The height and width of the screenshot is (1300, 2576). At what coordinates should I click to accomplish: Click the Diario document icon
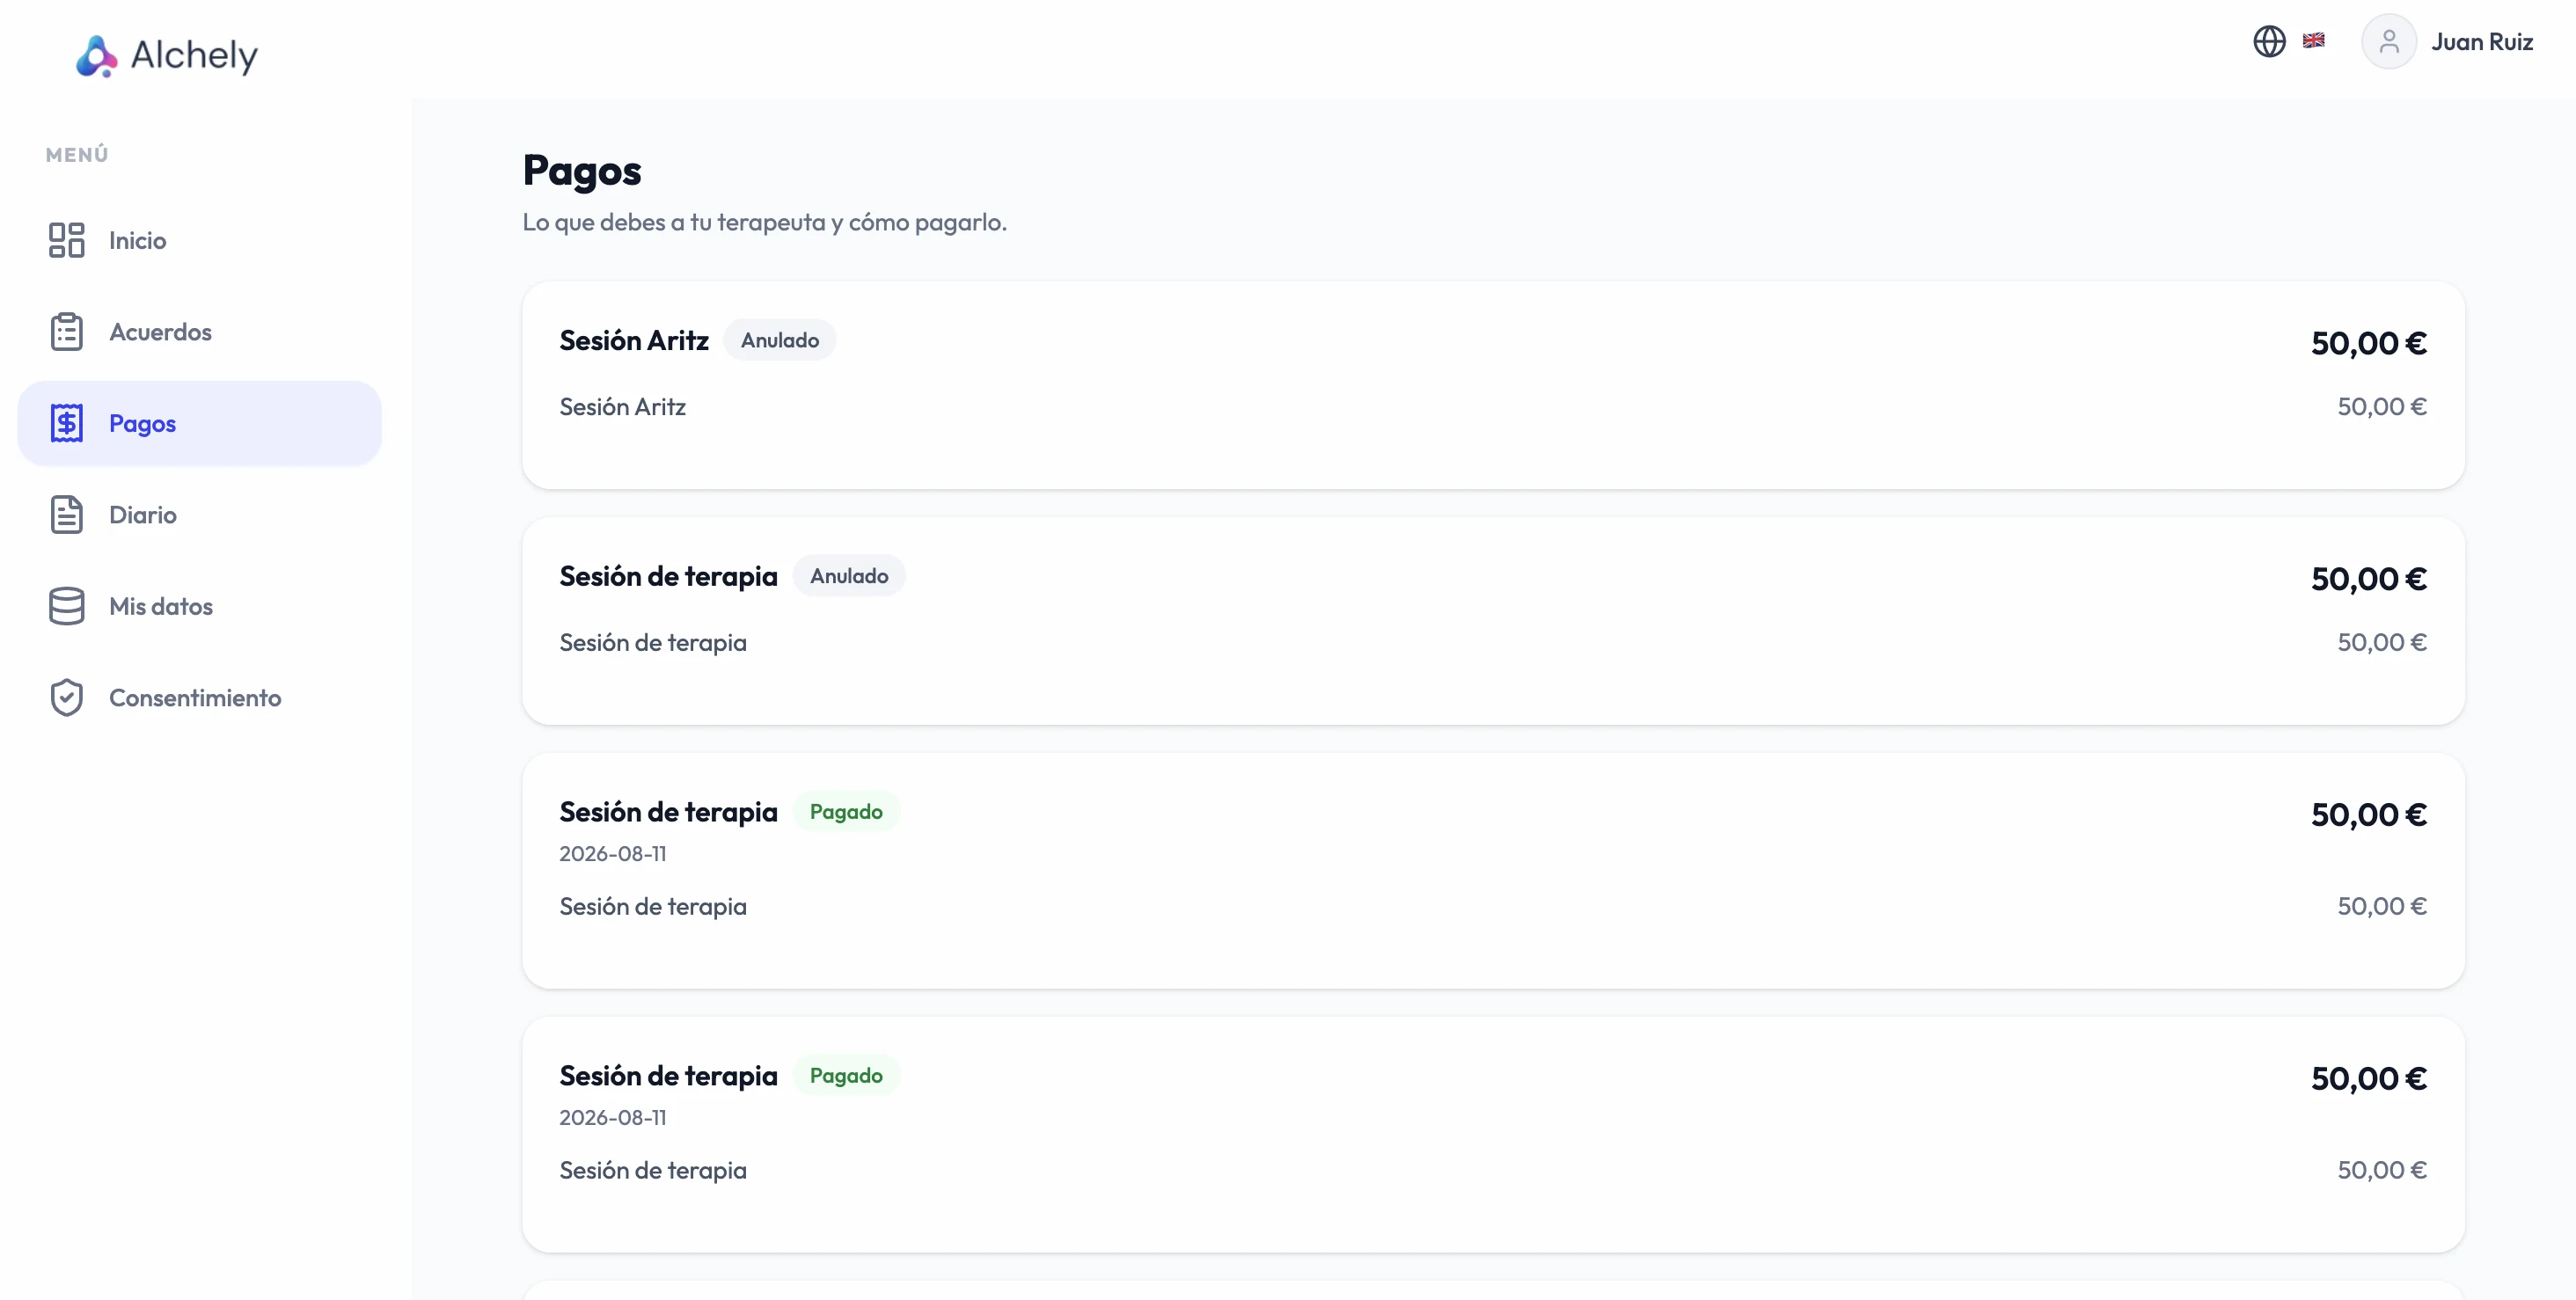click(x=66, y=515)
